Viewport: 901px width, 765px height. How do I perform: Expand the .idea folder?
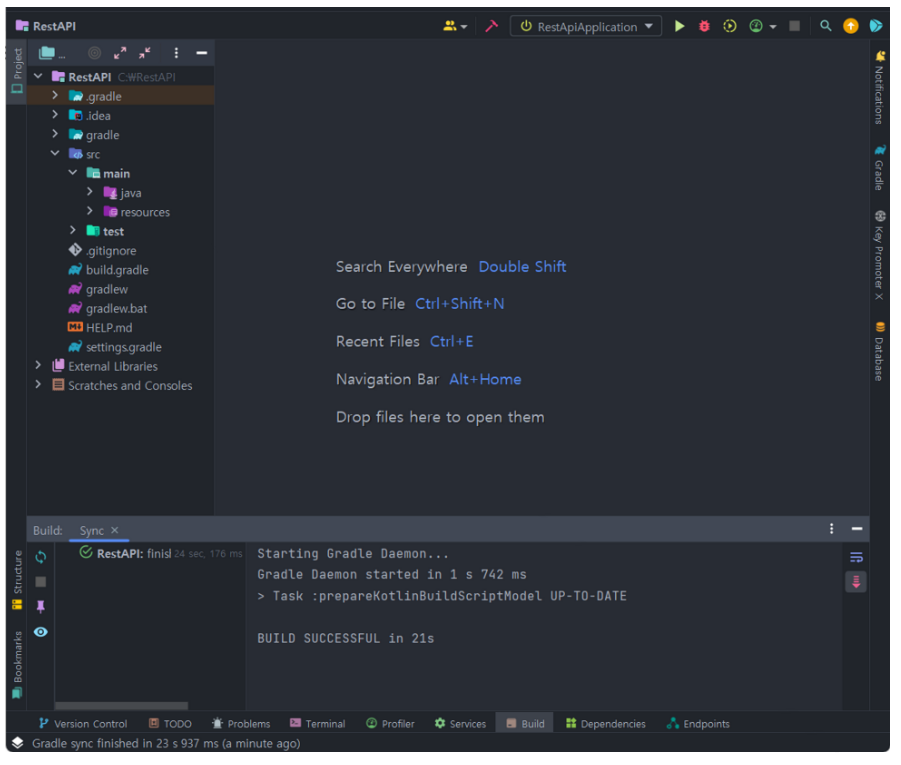pos(56,115)
